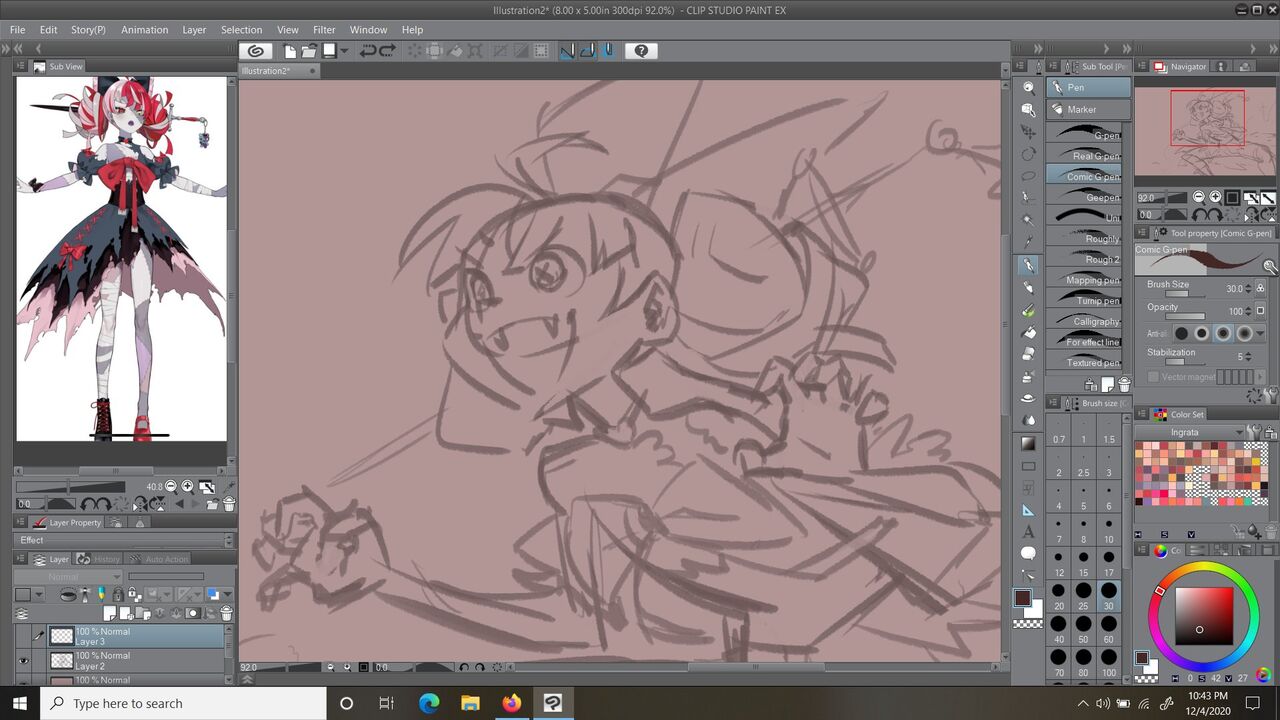Open the File menu
1280x720 pixels.
click(17, 30)
